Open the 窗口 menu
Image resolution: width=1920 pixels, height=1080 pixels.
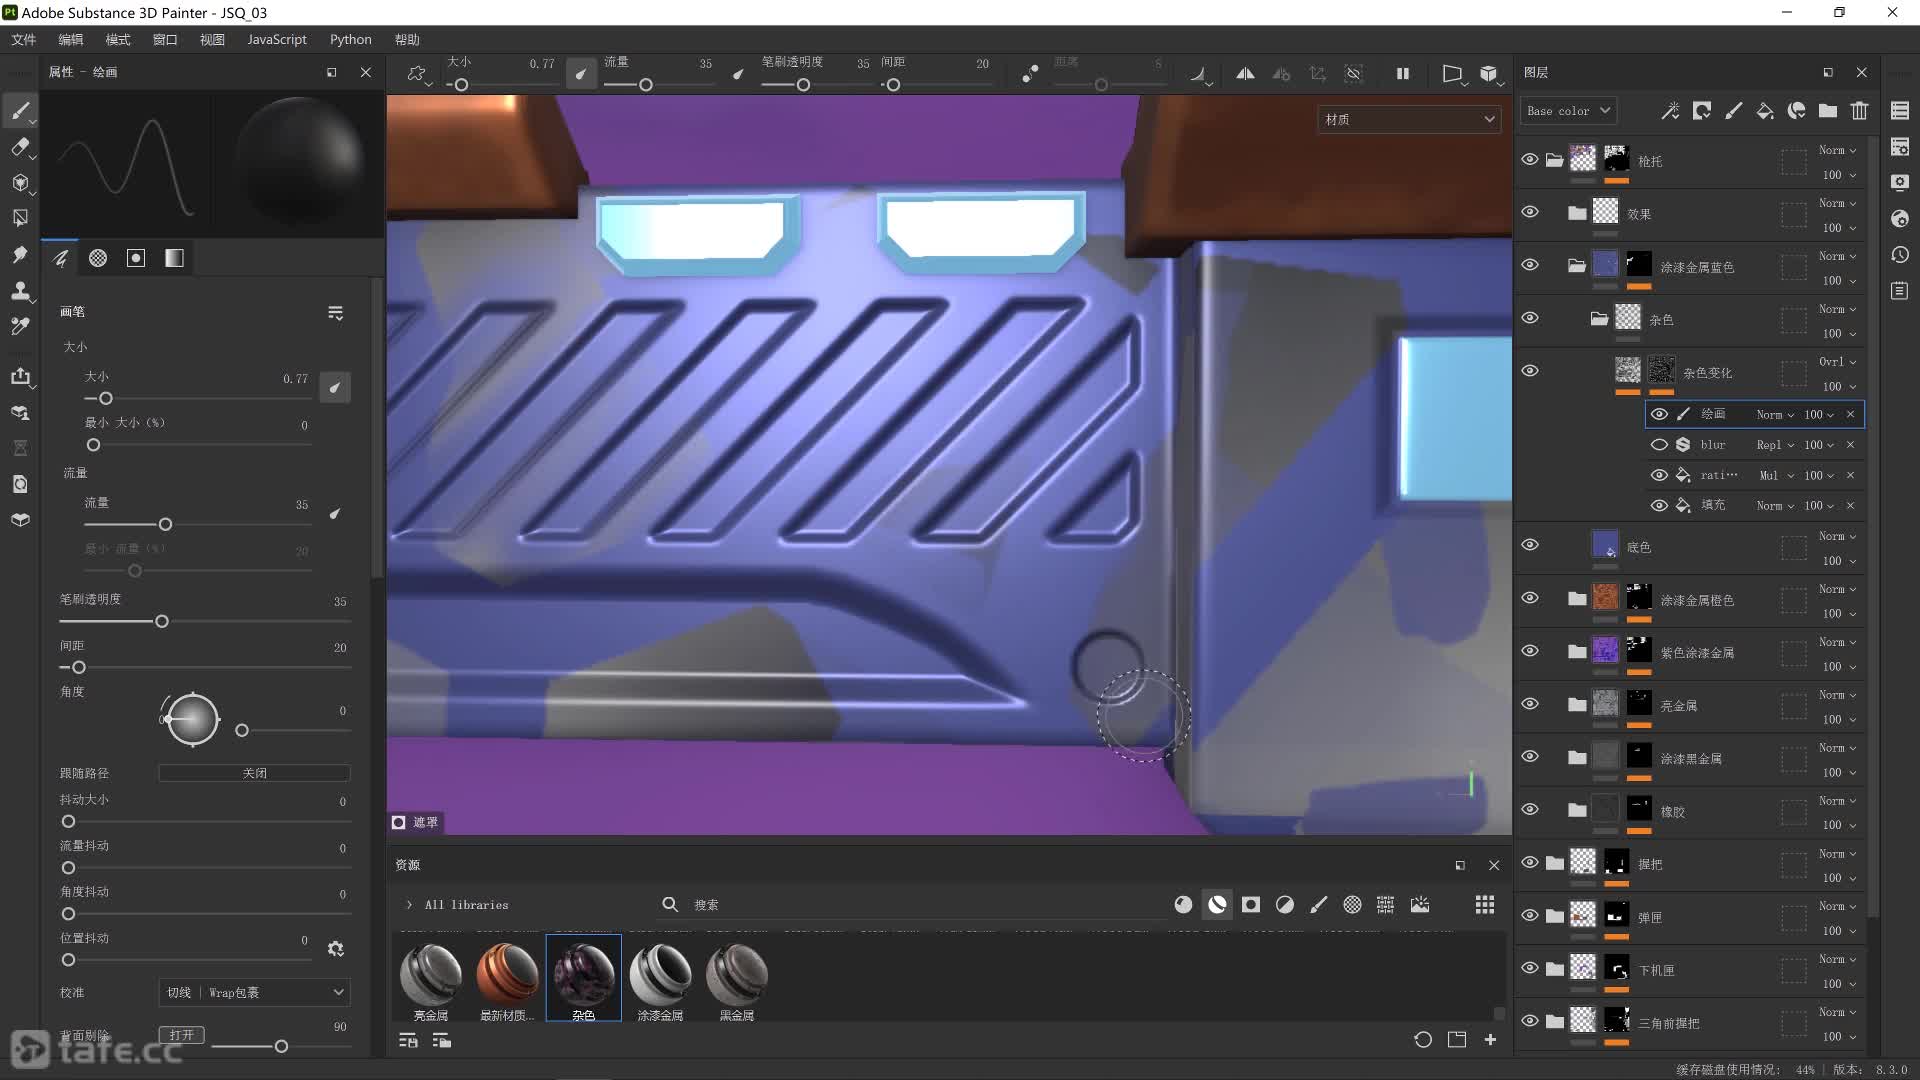click(165, 39)
